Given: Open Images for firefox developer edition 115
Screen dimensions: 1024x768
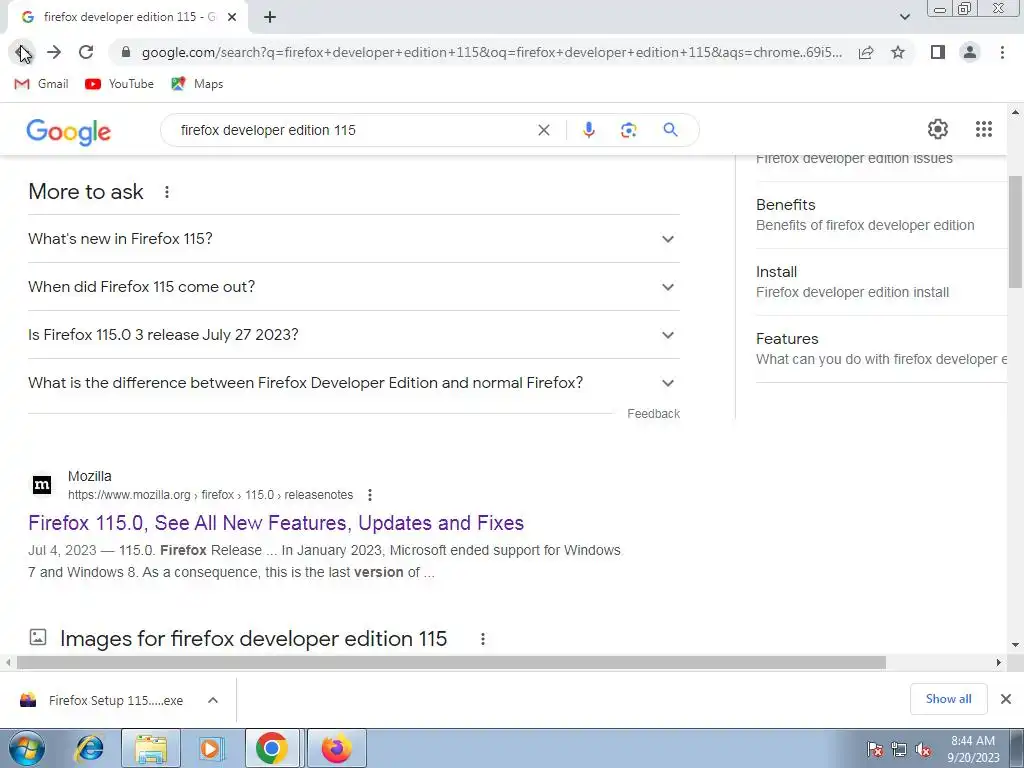Looking at the screenshot, I should (x=253, y=639).
